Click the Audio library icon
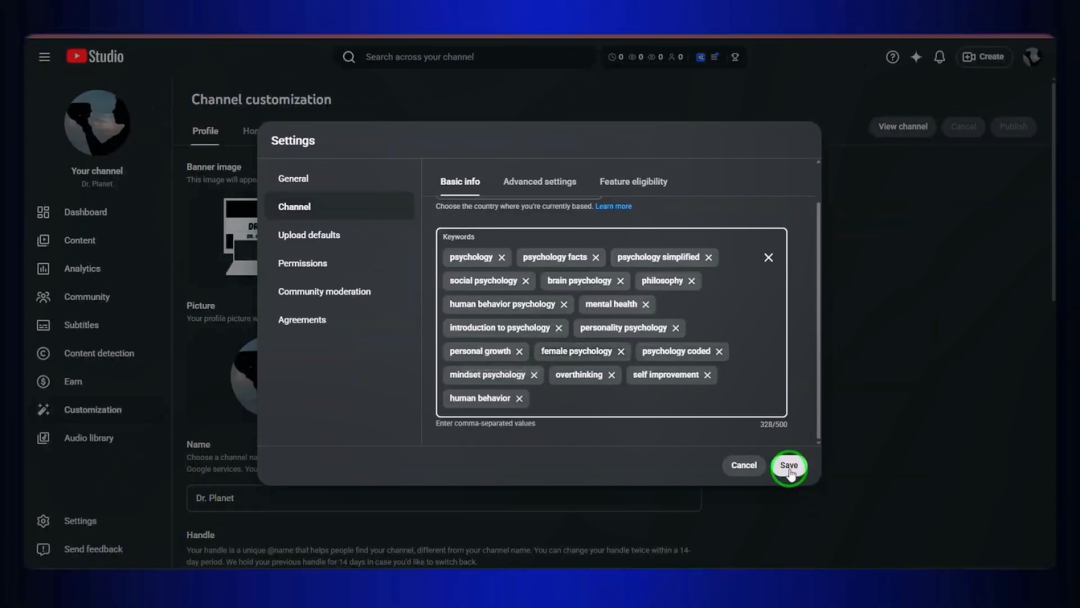The width and height of the screenshot is (1080, 608). click(43, 438)
